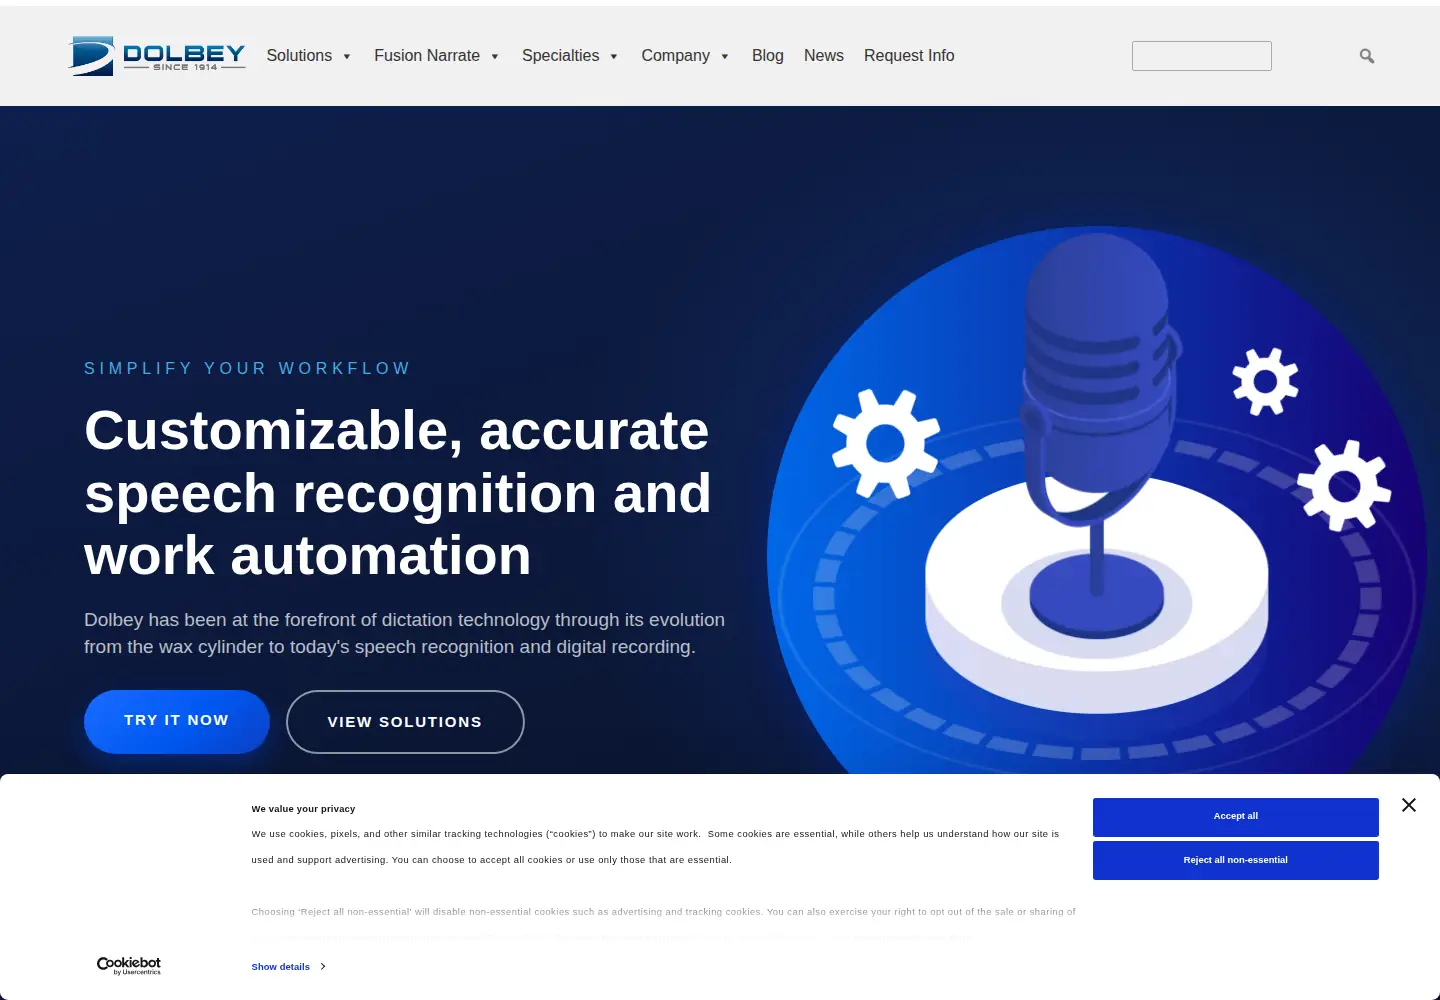This screenshot has width=1440, height=1000.
Task: Open the News page
Action: coord(824,56)
